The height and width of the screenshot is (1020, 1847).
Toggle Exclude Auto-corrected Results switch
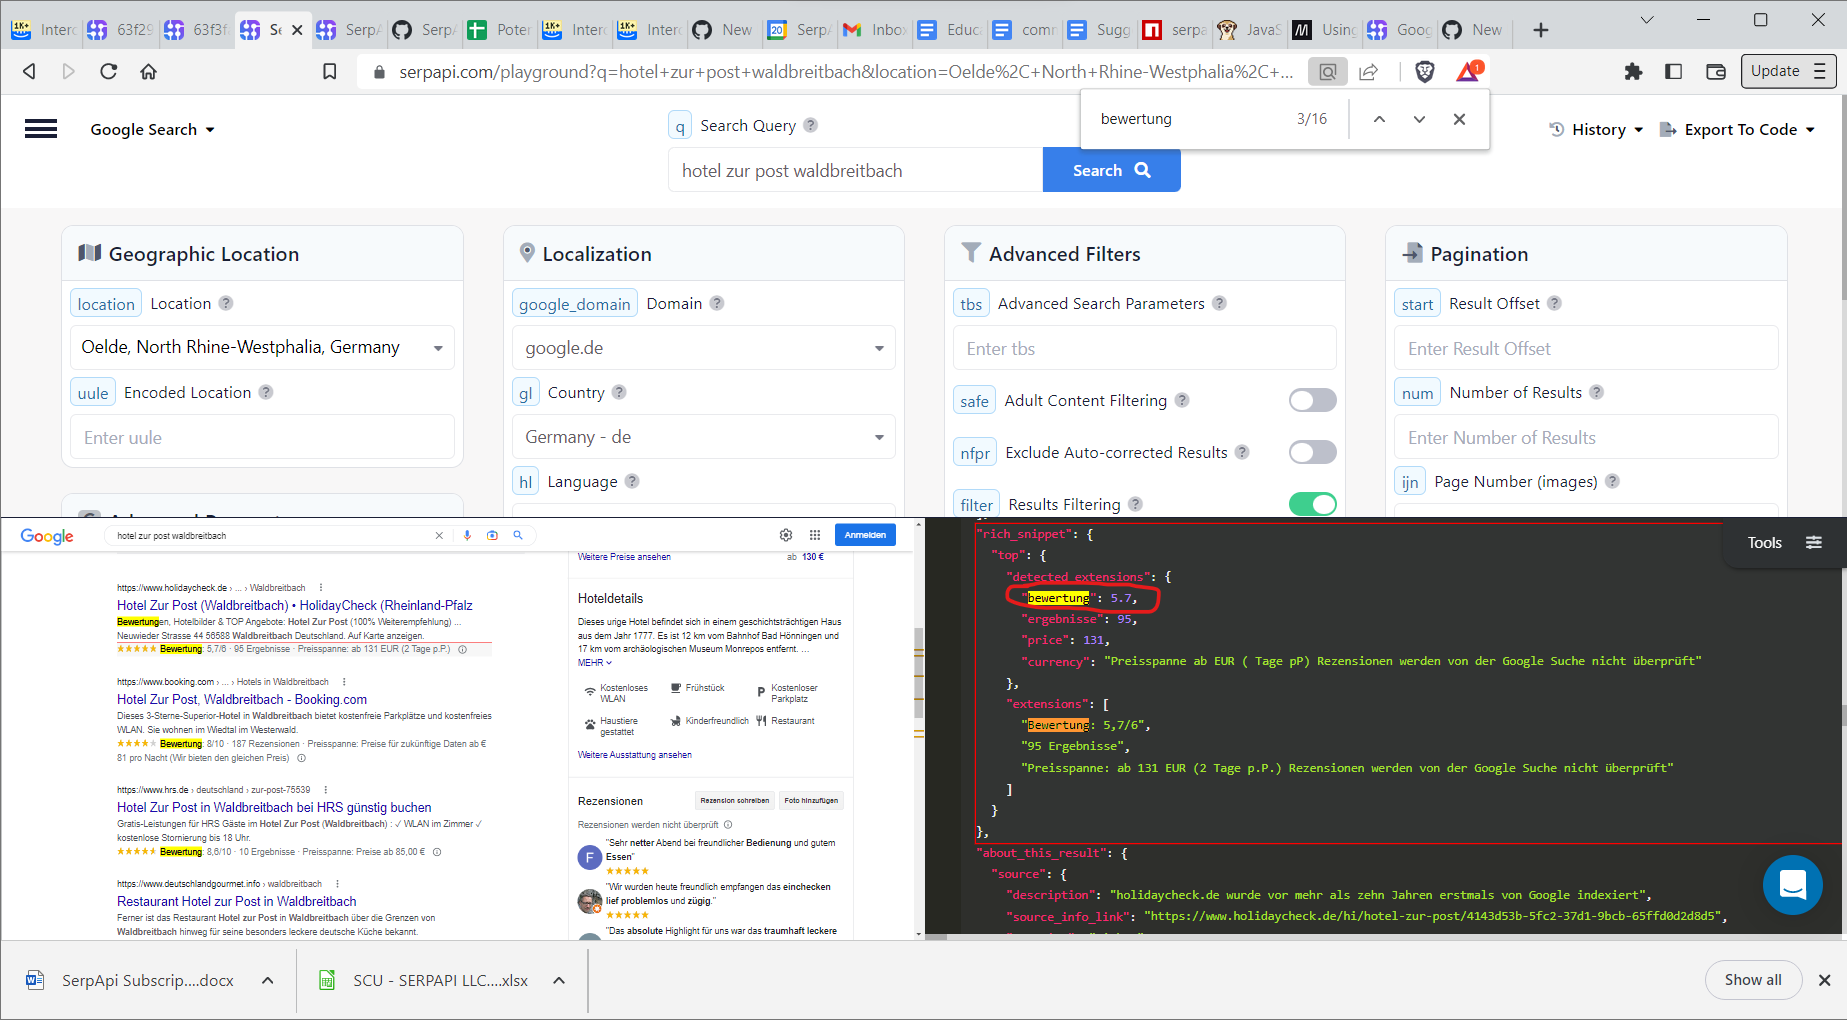[x=1312, y=452]
